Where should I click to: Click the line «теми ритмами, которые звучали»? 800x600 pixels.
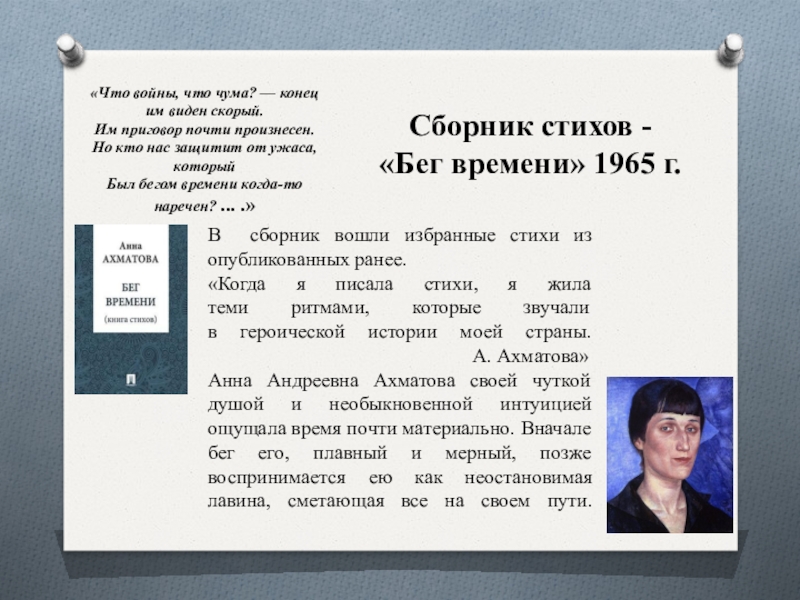click(x=399, y=308)
